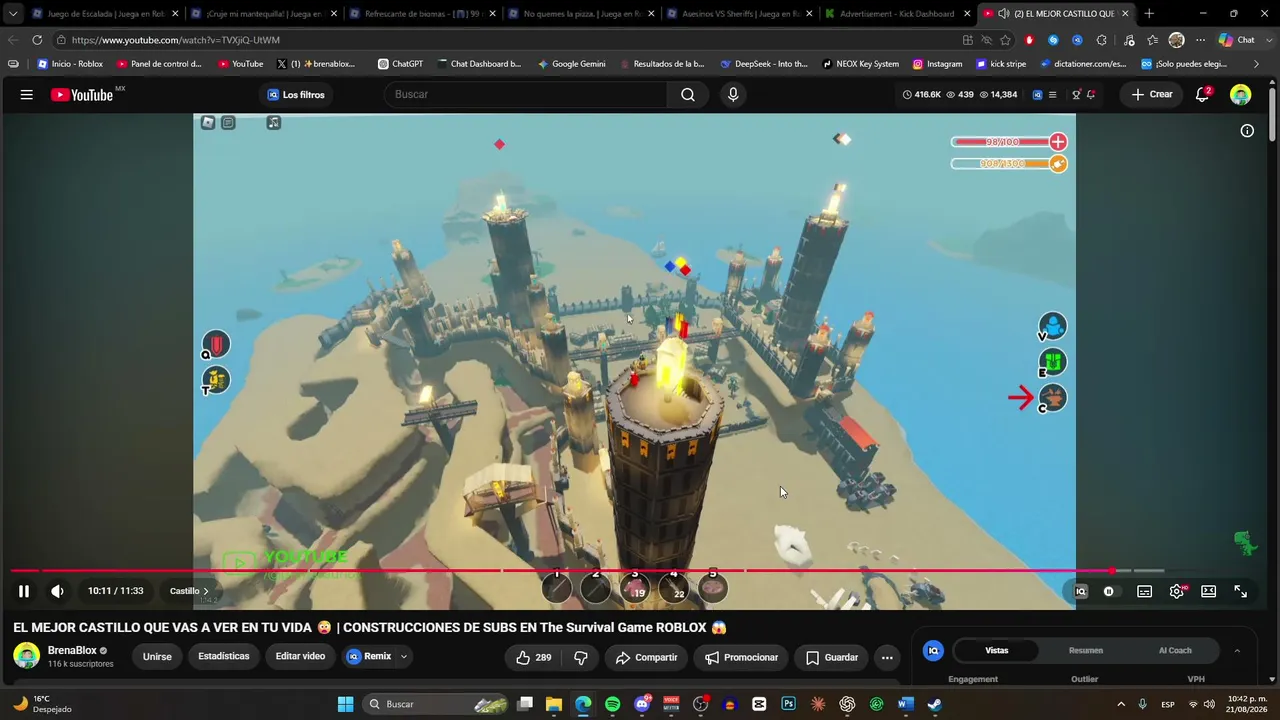Image resolution: width=1280 pixels, height=720 pixels.
Task: Click the Compartir share button
Action: 646,657
